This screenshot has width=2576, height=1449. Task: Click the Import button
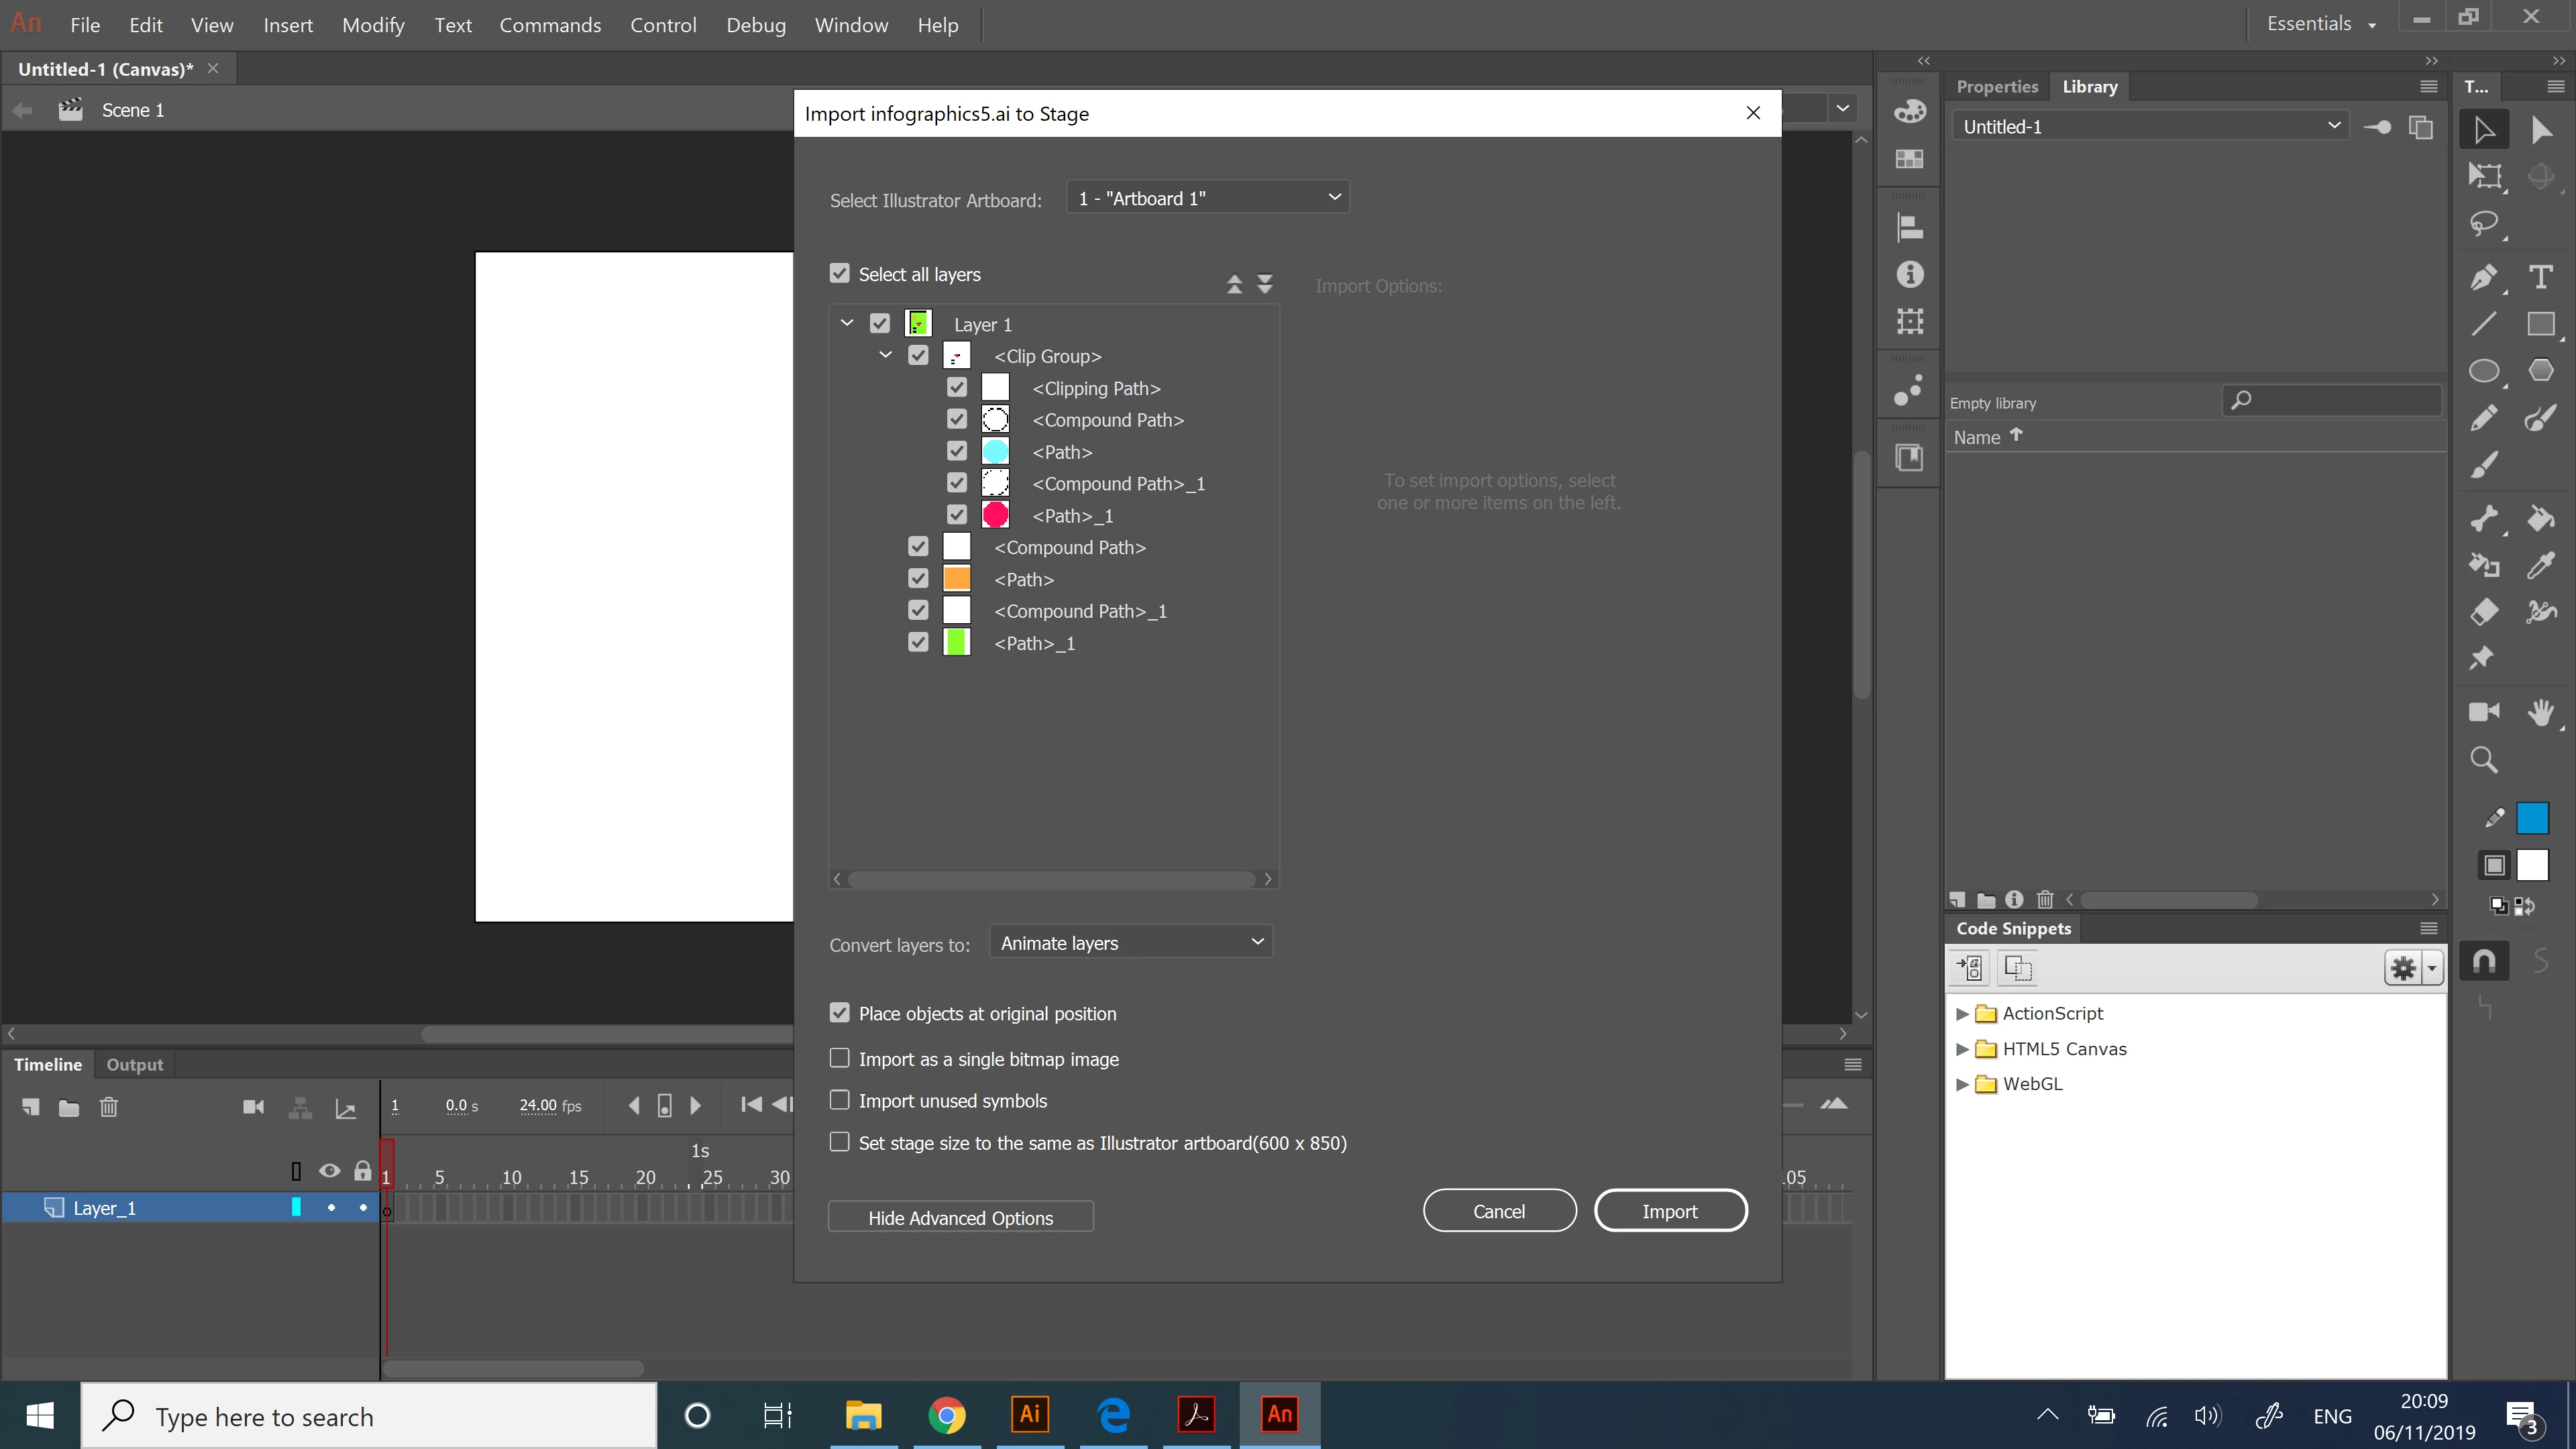coord(1669,1211)
